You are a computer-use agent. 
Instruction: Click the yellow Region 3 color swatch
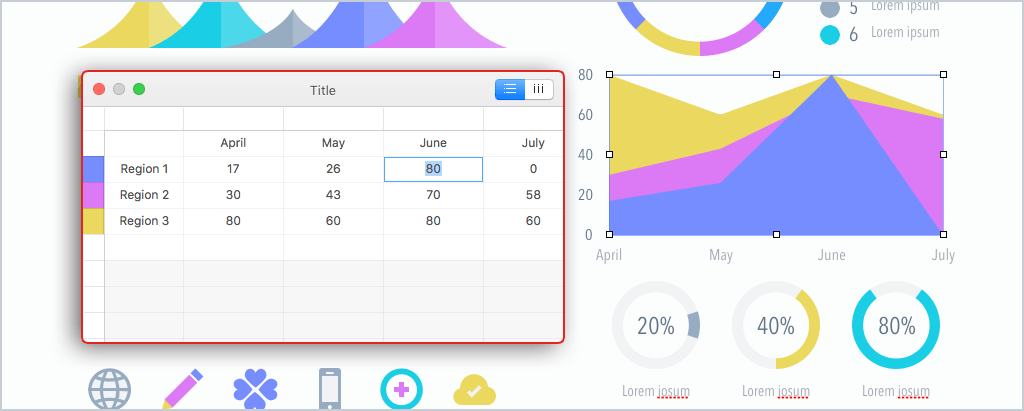click(93, 222)
